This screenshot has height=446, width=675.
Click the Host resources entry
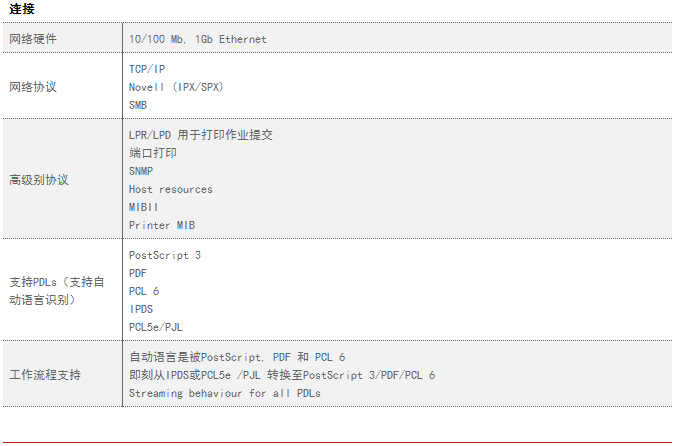pos(170,189)
